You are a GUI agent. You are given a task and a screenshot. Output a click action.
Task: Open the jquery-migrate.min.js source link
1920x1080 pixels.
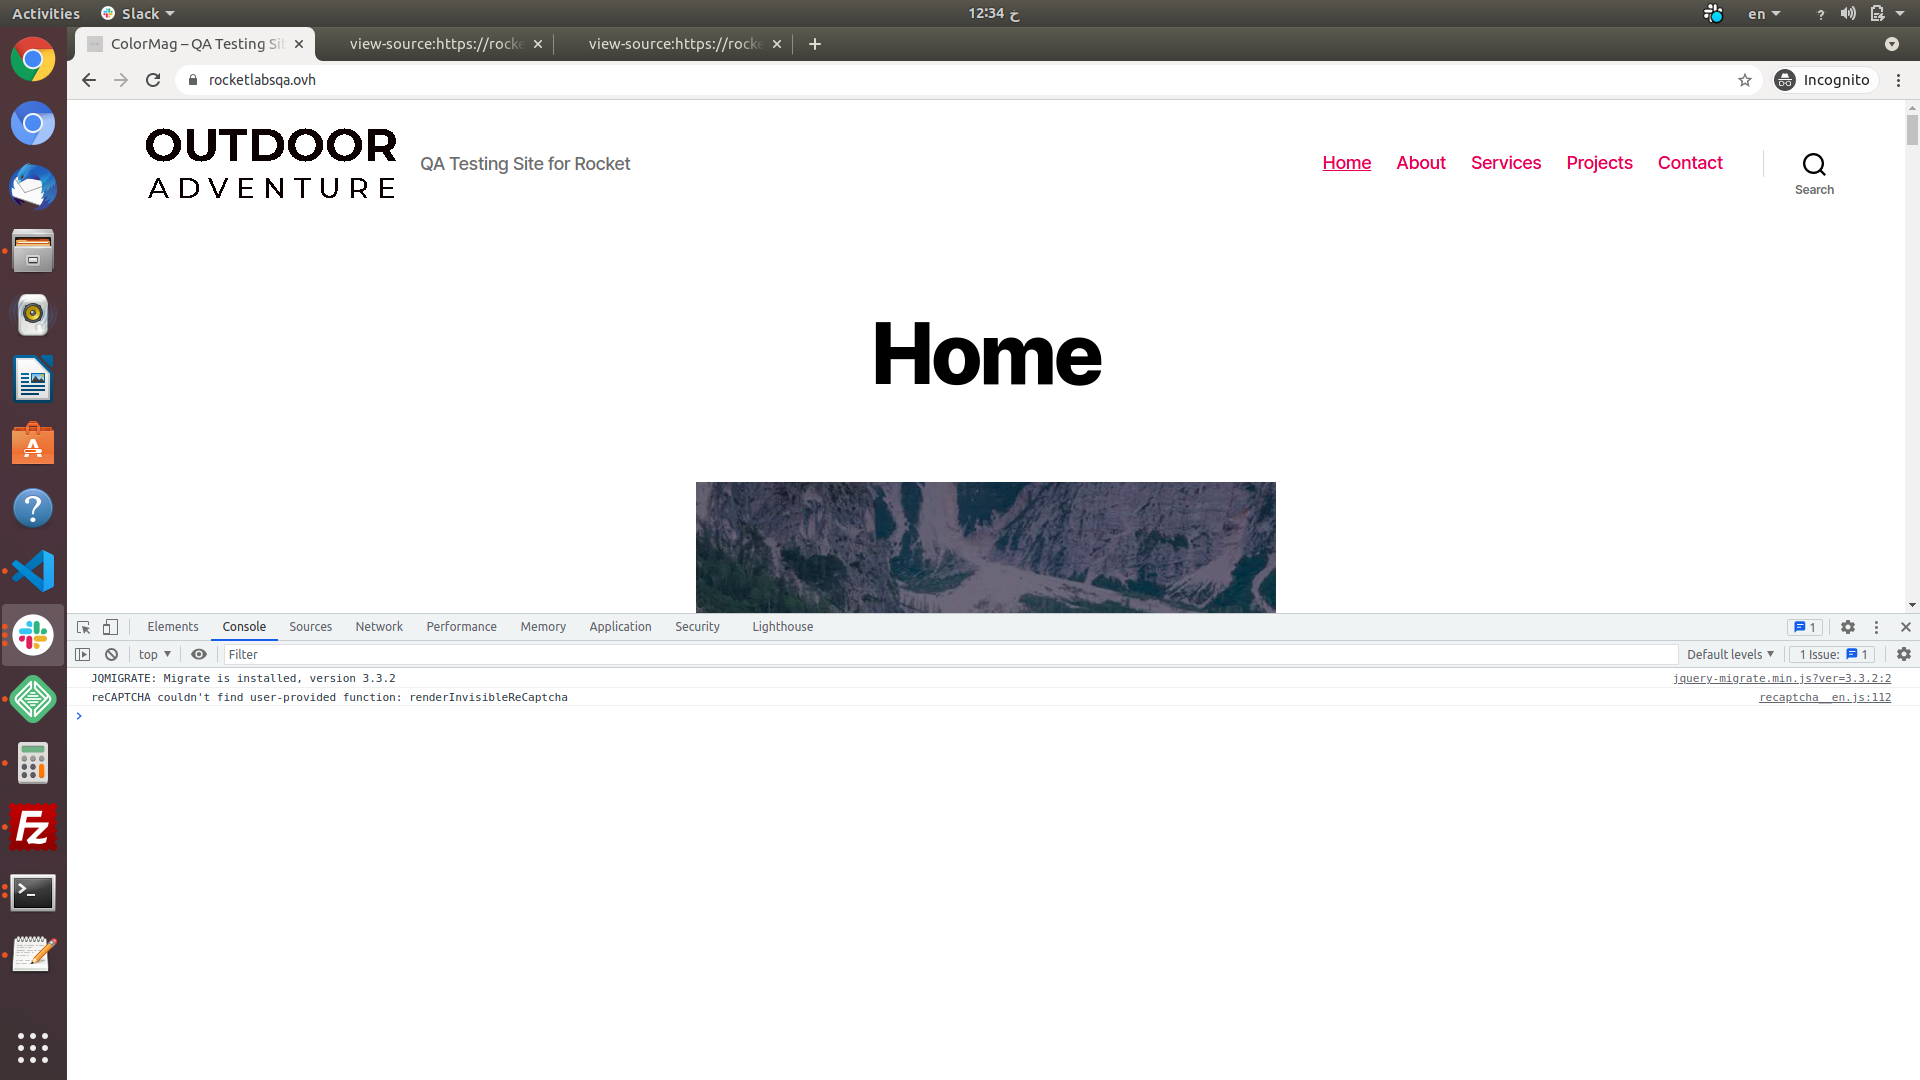tap(1781, 678)
